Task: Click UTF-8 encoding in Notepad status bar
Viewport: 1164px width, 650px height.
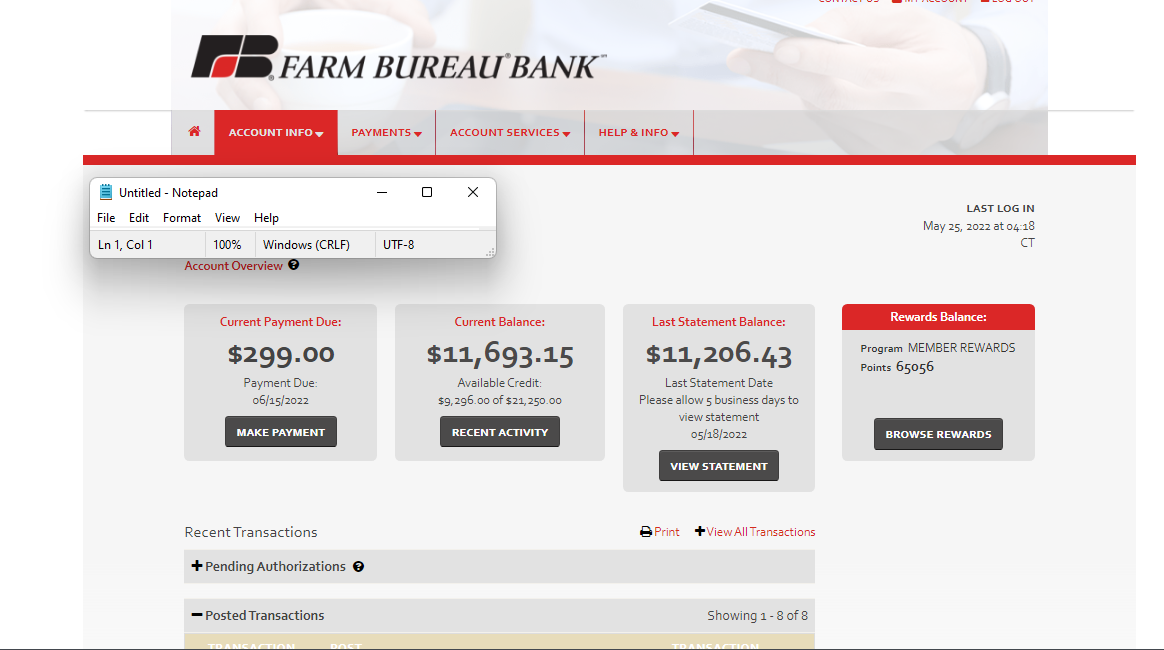Action: pyautogui.click(x=399, y=245)
